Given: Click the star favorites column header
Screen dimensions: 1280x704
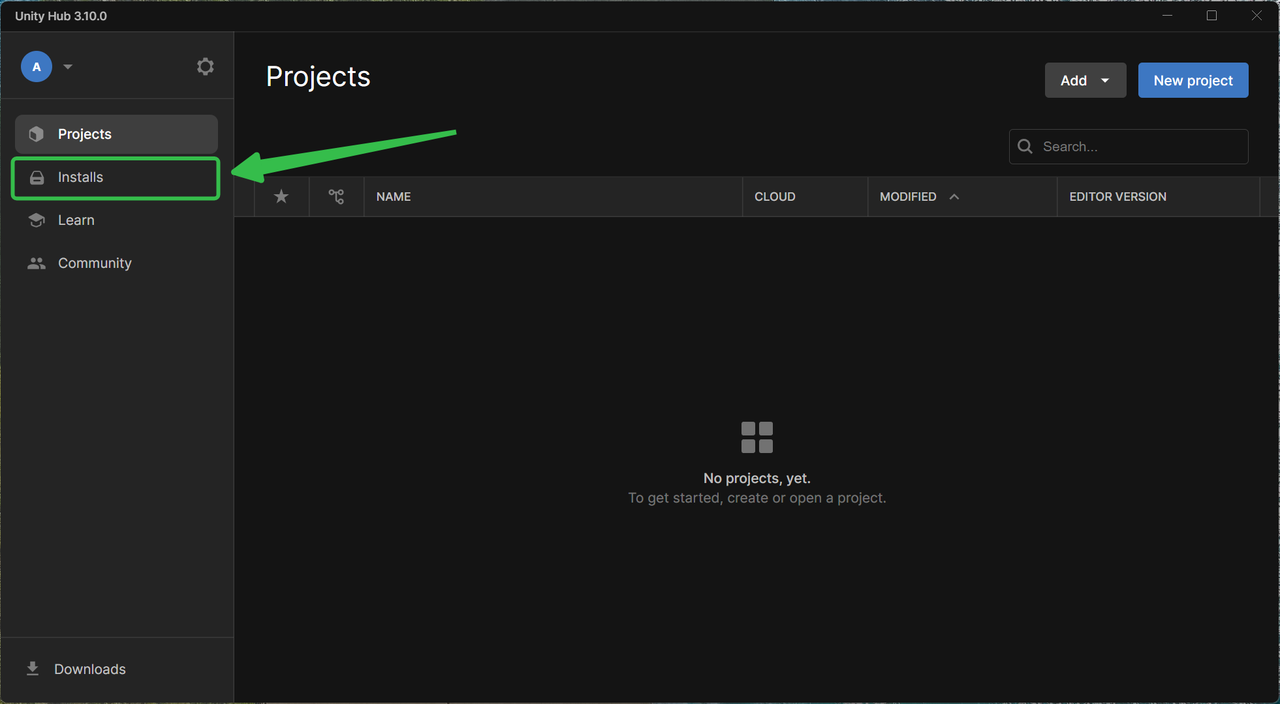Looking at the screenshot, I should pyautogui.click(x=281, y=197).
